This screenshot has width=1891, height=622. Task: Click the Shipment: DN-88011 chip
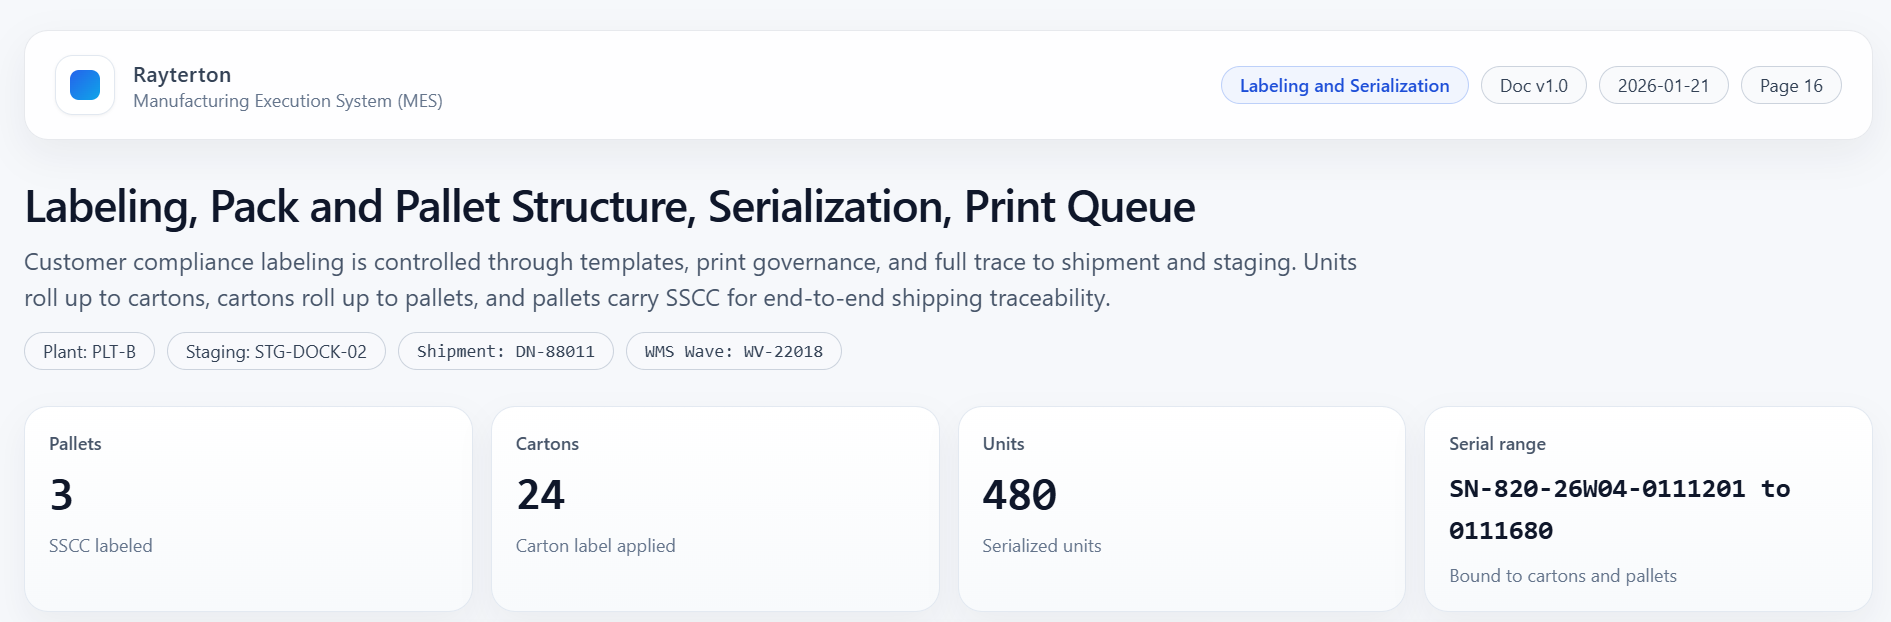[x=505, y=352]
